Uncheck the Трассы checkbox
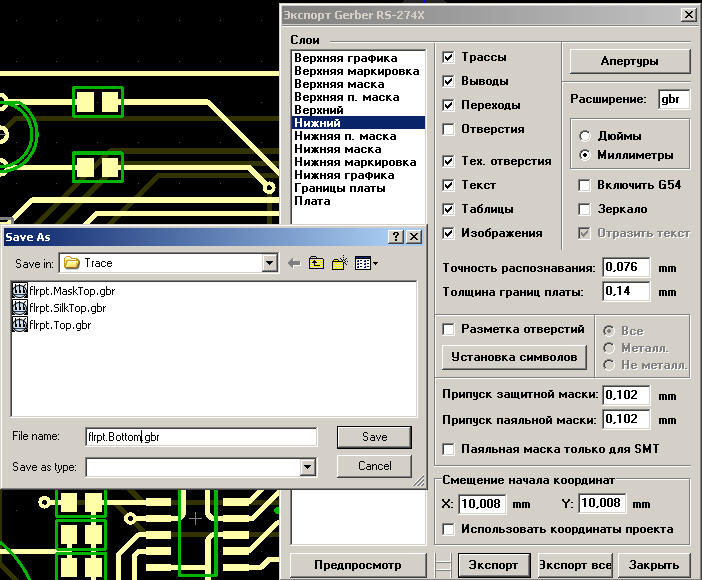This screenshot has height=580, width=702. point(449,57)
